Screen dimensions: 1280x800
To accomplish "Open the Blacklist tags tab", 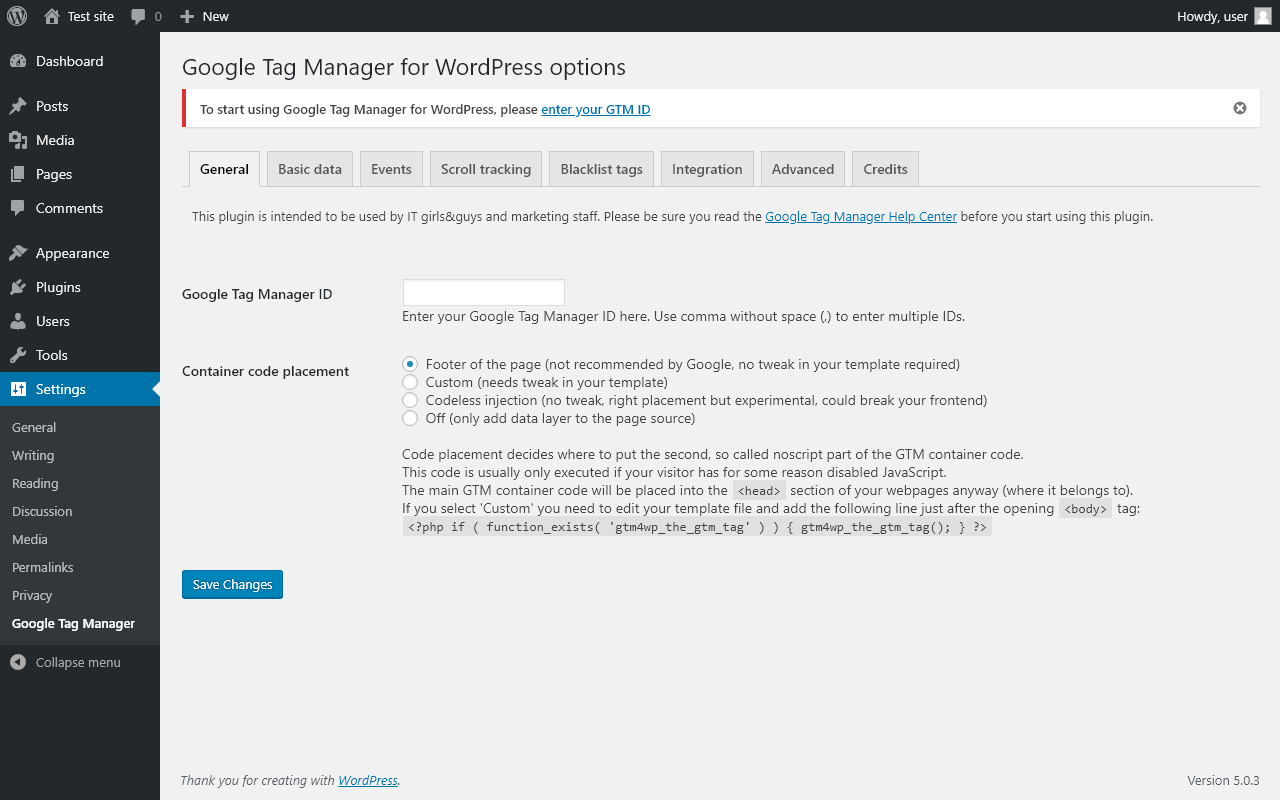I will [602, 169].
